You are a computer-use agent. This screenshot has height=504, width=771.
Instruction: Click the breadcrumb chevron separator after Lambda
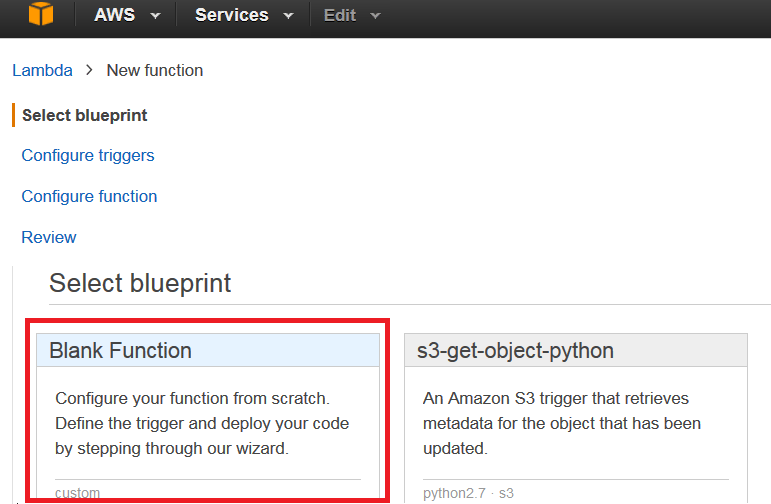tap(89, 70)
